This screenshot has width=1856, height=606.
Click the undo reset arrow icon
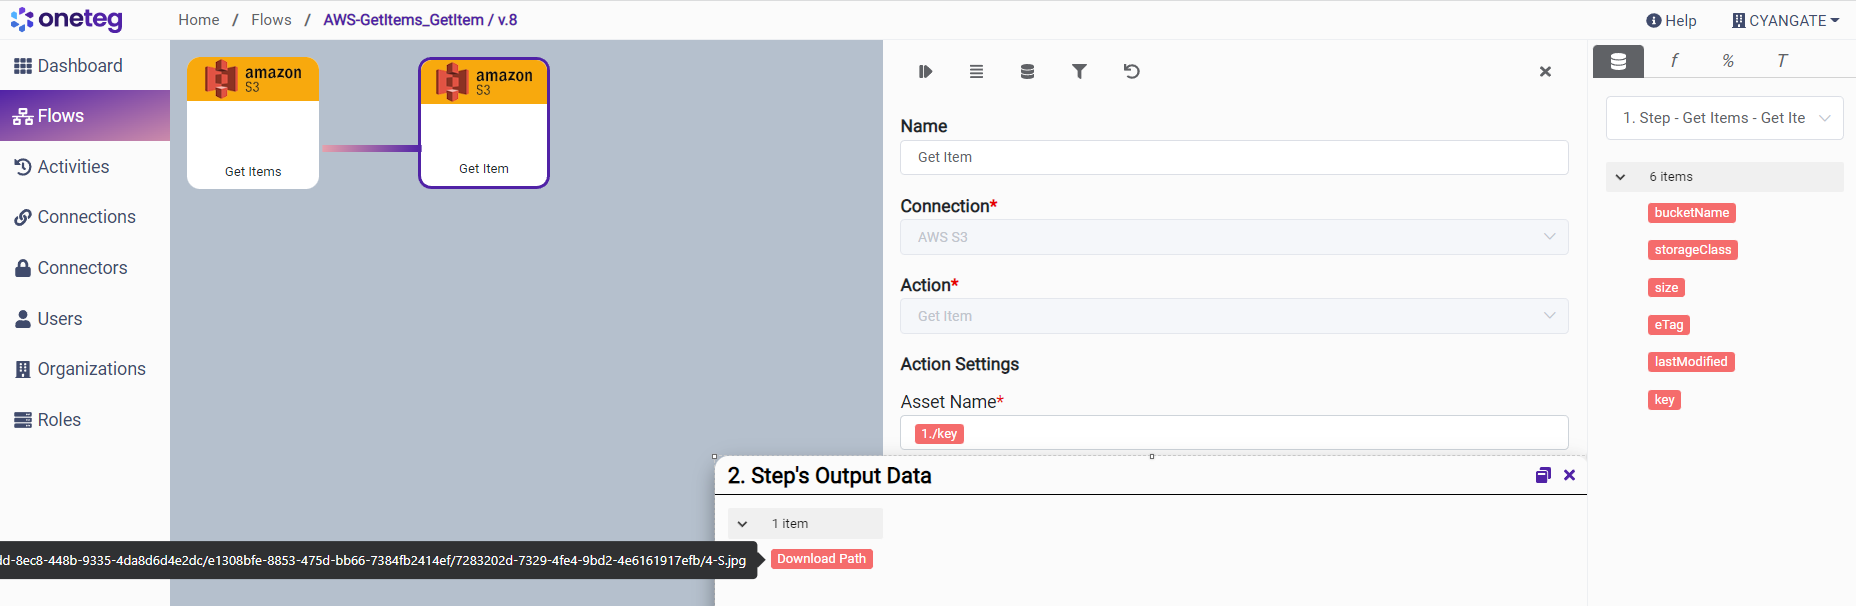click(1131, 71)
